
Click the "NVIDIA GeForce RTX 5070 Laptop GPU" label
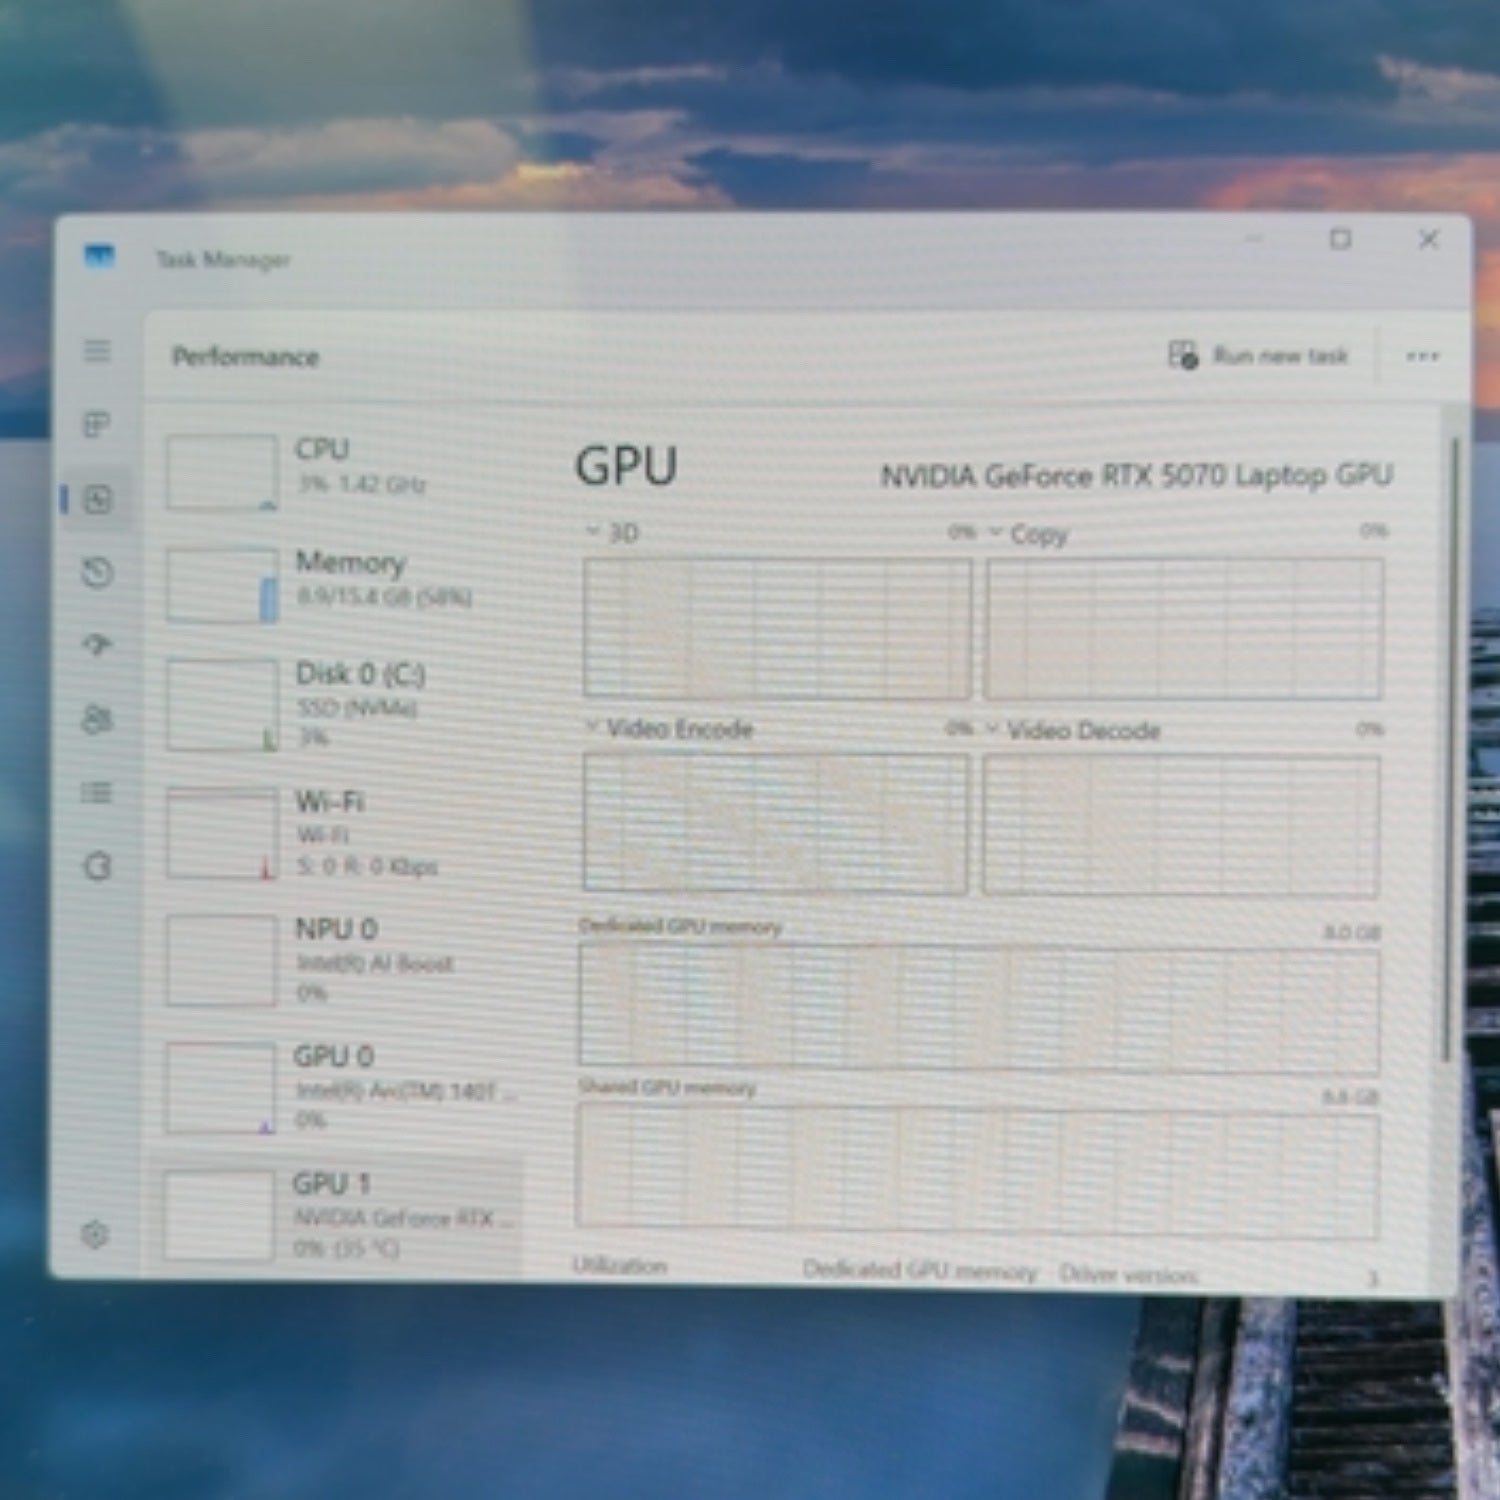click(1136, 476)
